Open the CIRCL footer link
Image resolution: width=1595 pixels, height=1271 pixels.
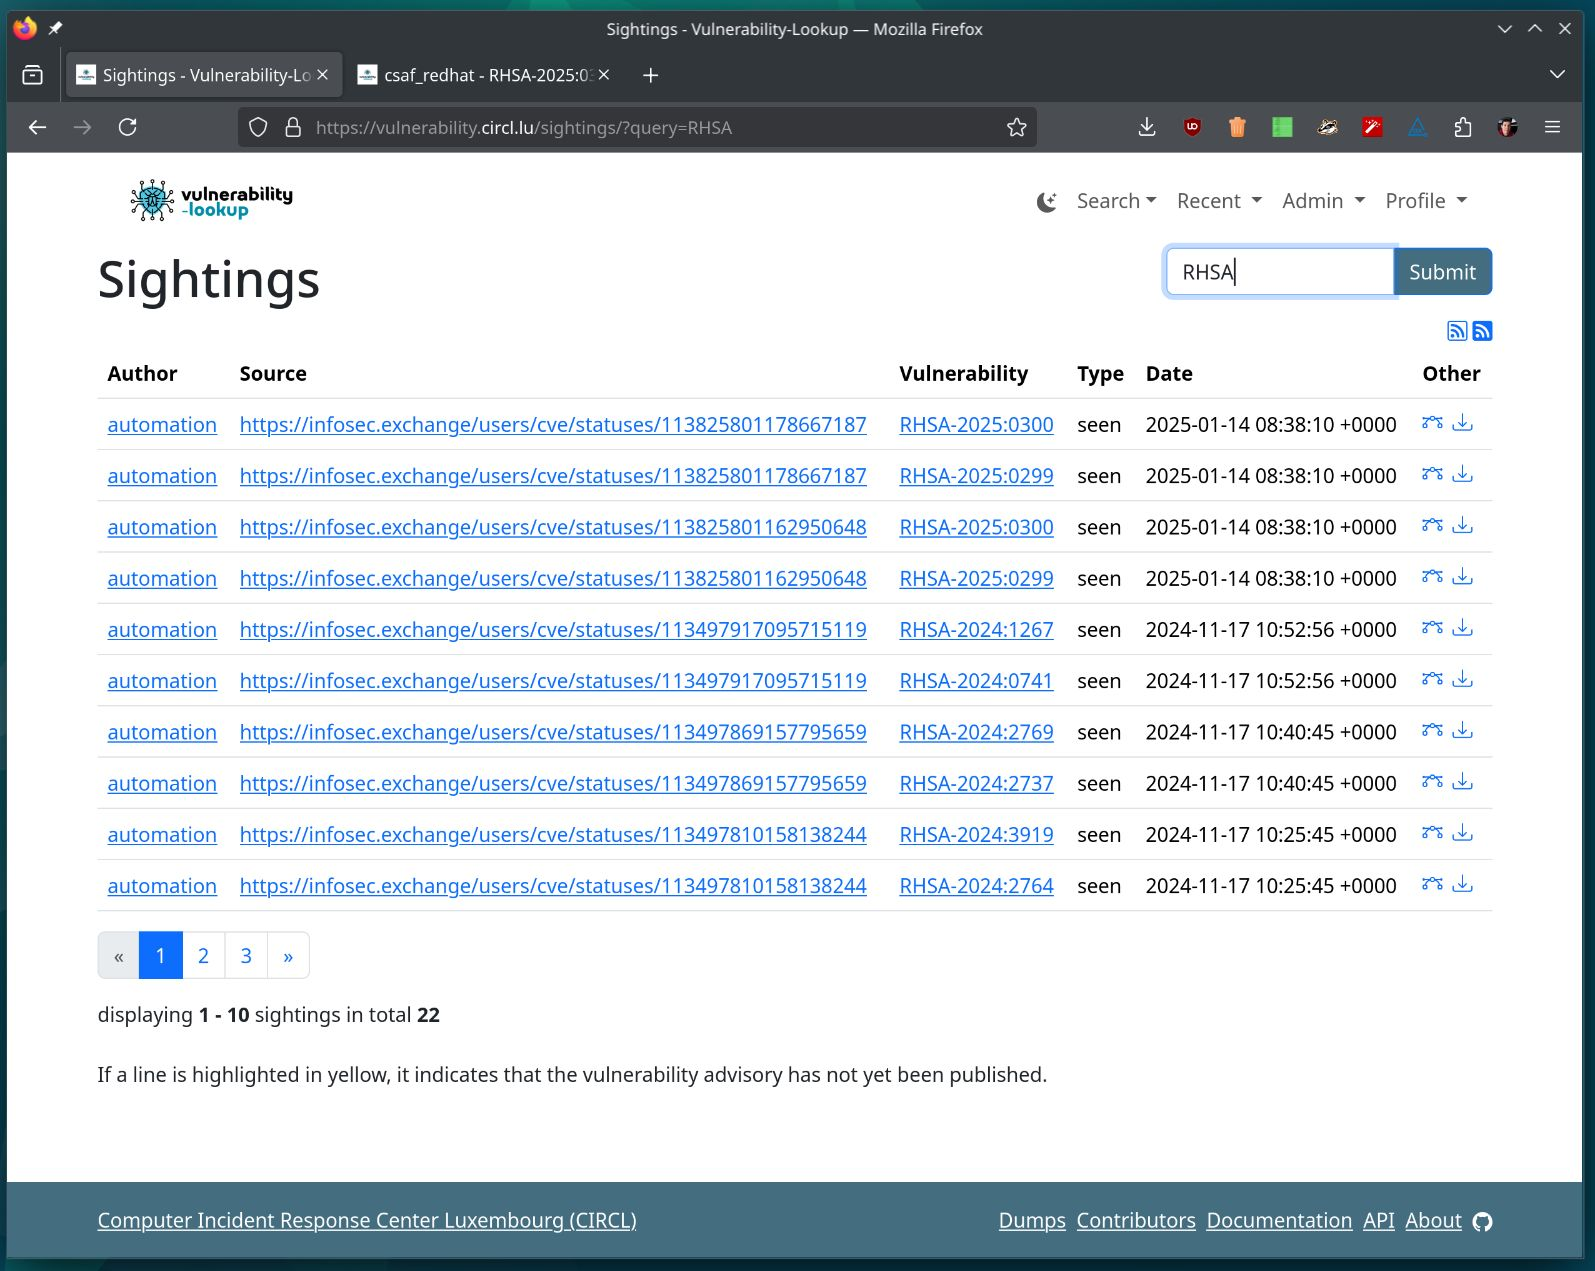(367, 1221)
